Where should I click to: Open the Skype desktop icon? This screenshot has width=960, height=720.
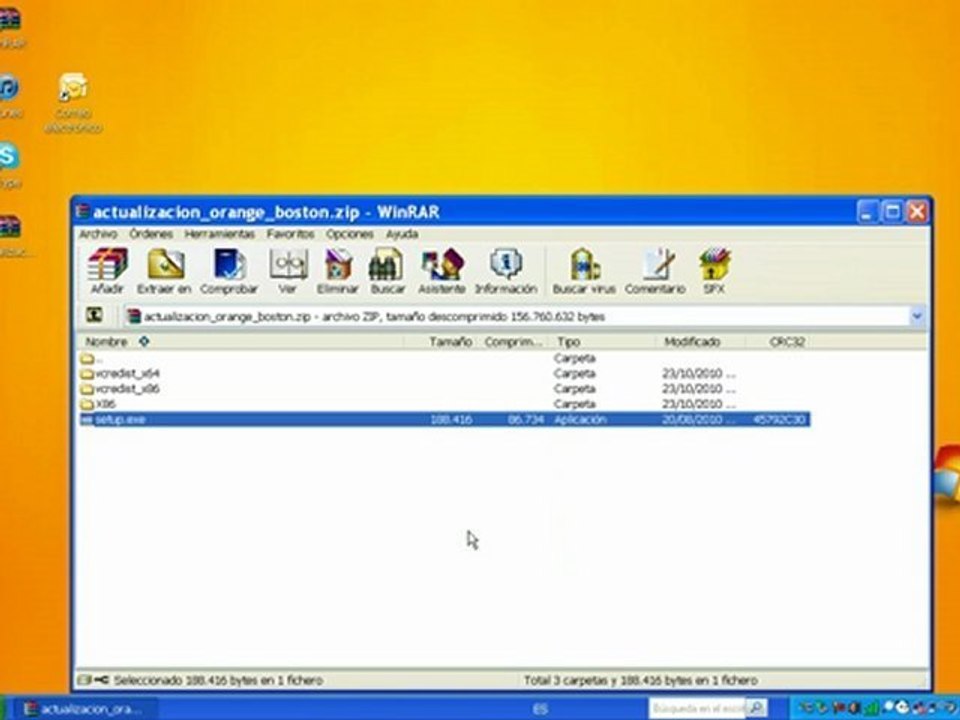[x=9, y=166]
